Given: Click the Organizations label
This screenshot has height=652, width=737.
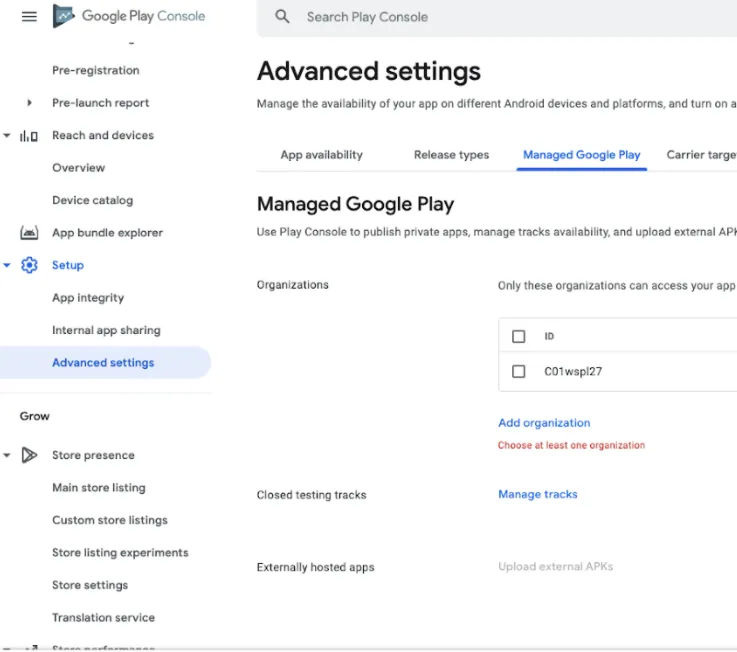Looking at the screenshot, I should point(292,285).
